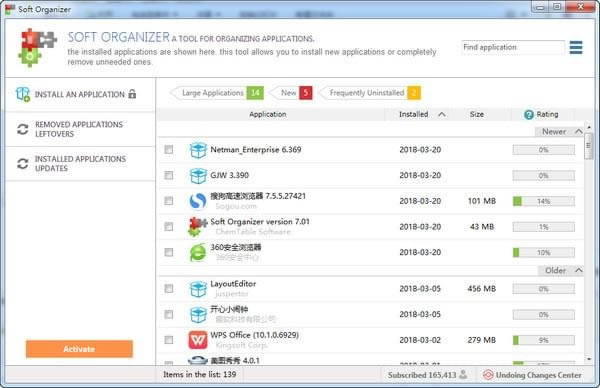The width and height of the screenshot is (600, 388).
Task: Sort by the Size column header
Action: click(477, 114)
